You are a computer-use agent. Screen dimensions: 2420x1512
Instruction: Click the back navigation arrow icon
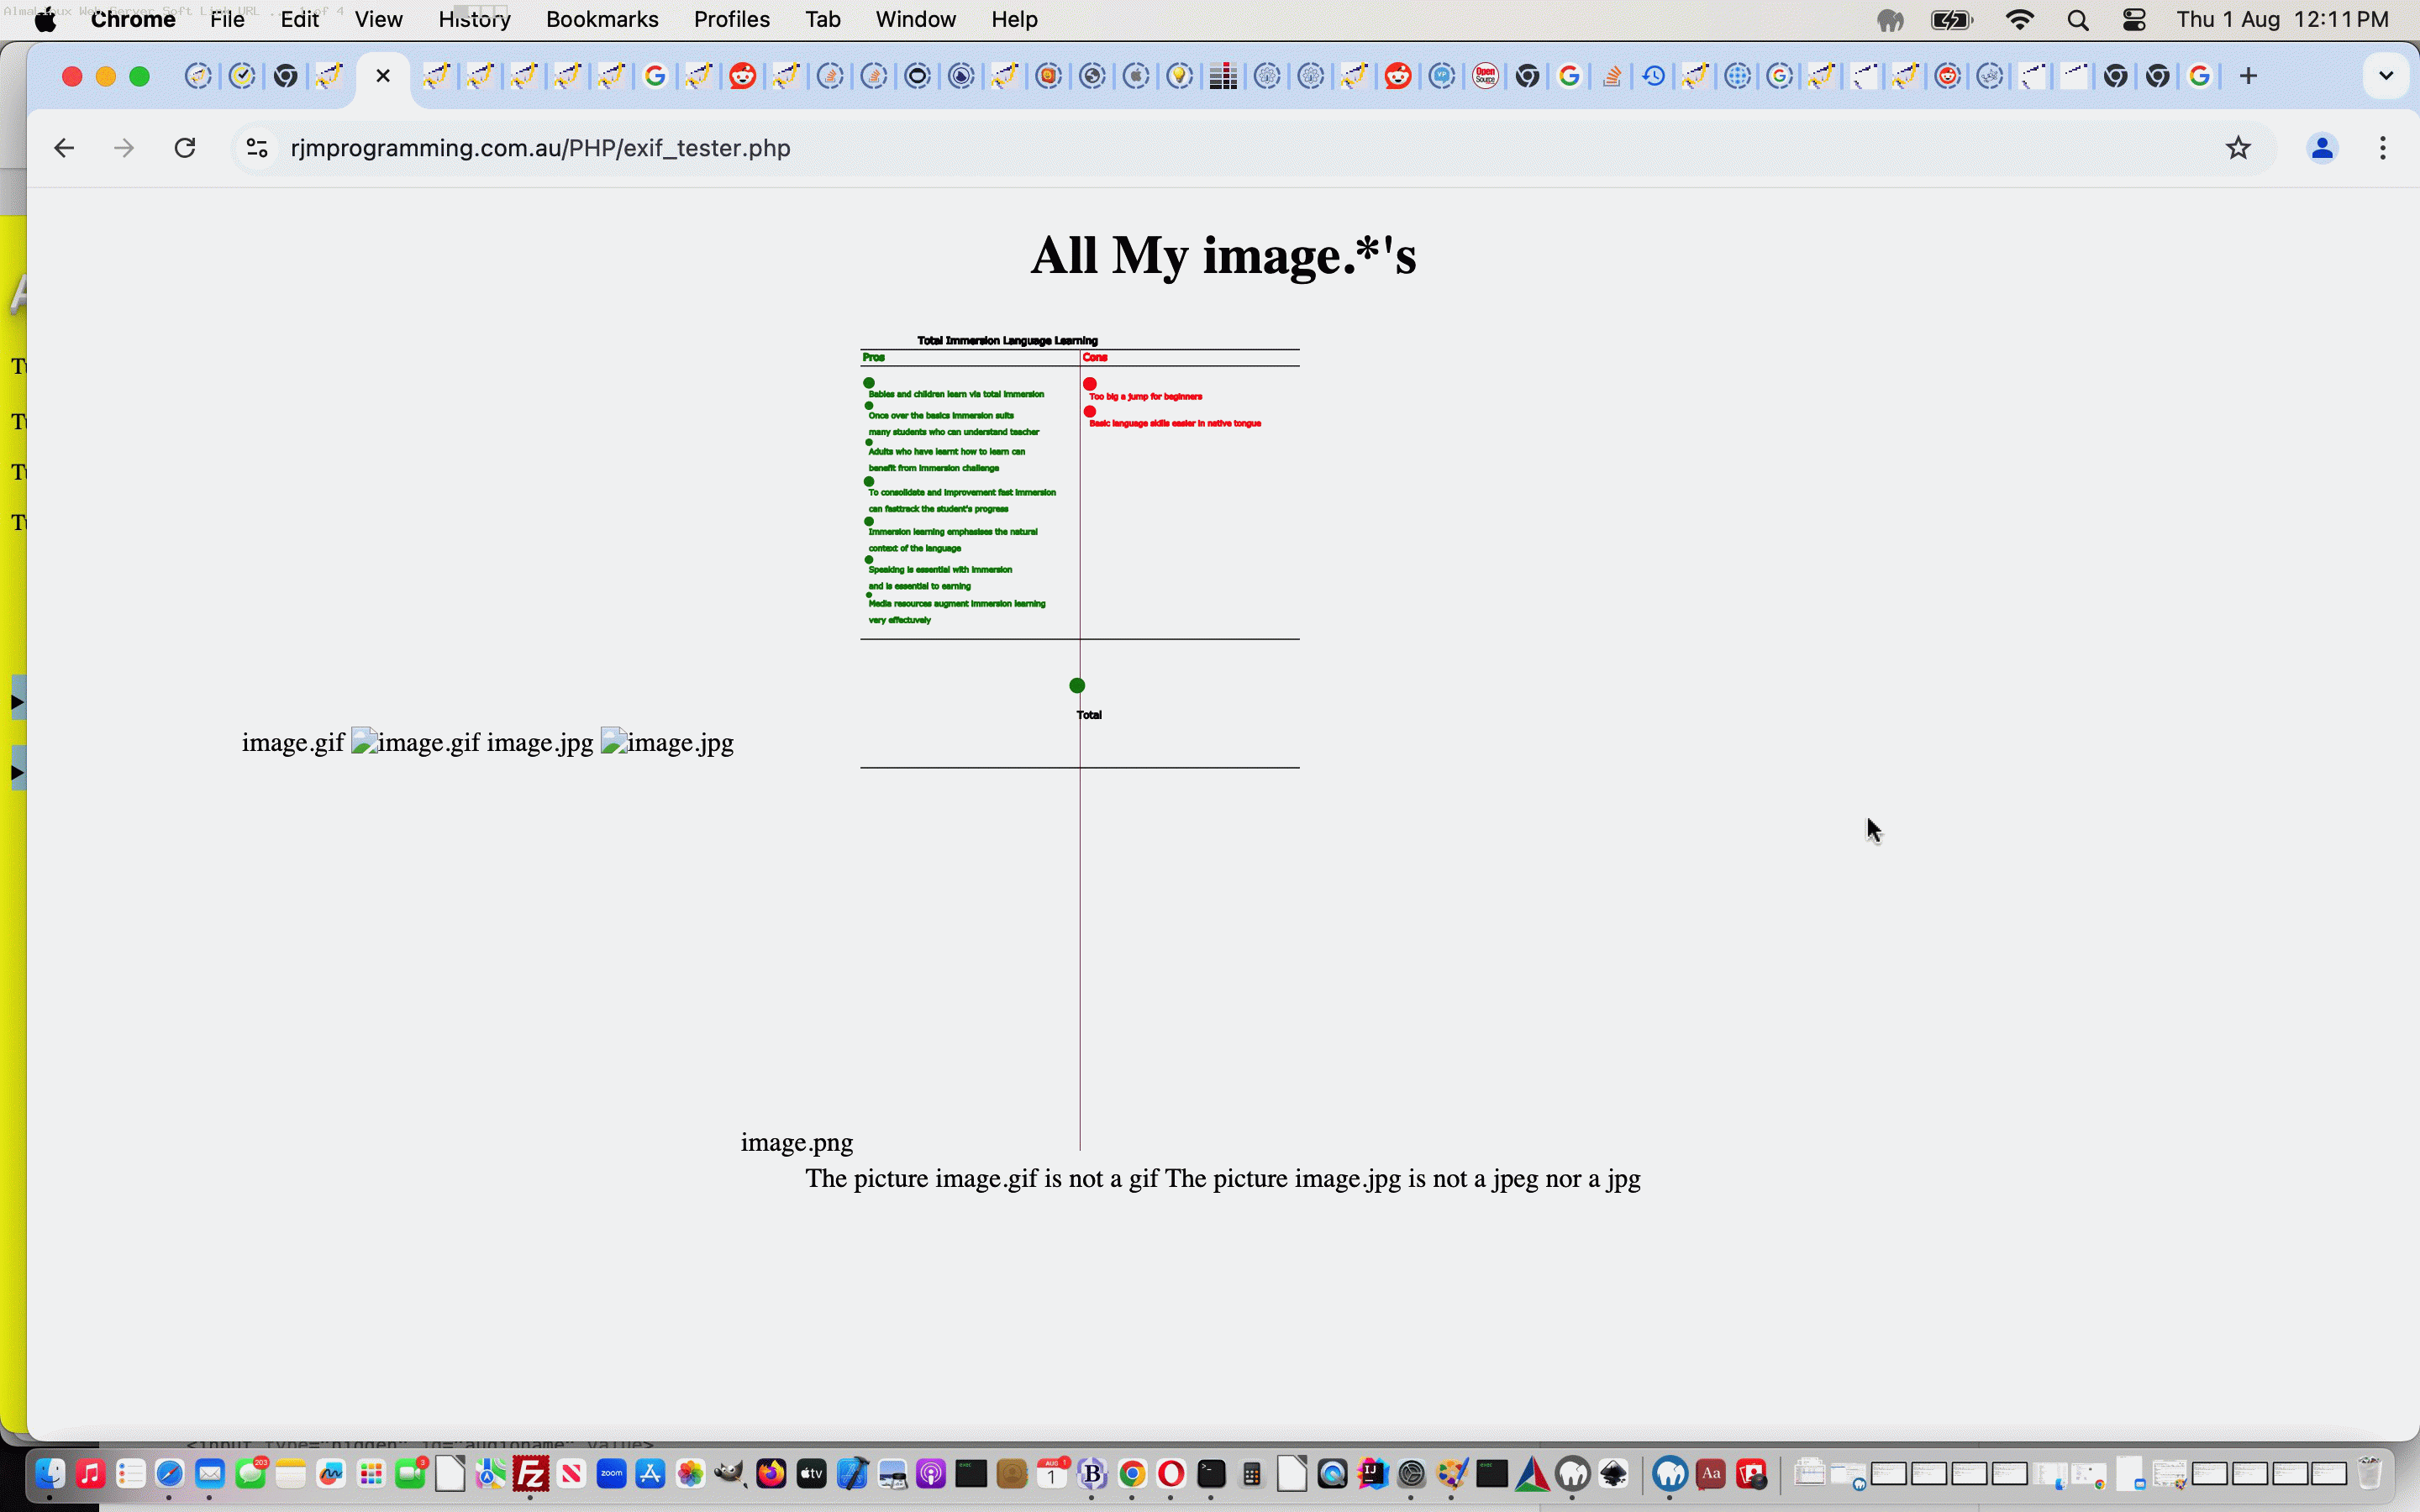pyautogui.click(x=63, y=148)
